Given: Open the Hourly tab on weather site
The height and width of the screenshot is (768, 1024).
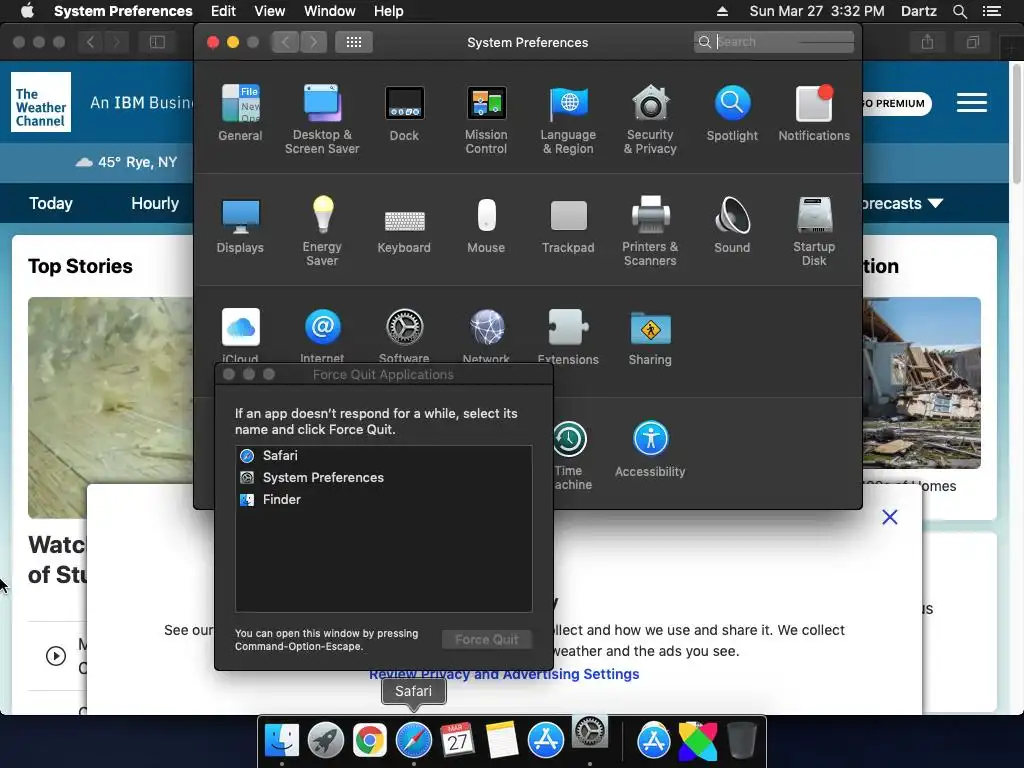Looking at the screenshot, I should pos(155,203).
